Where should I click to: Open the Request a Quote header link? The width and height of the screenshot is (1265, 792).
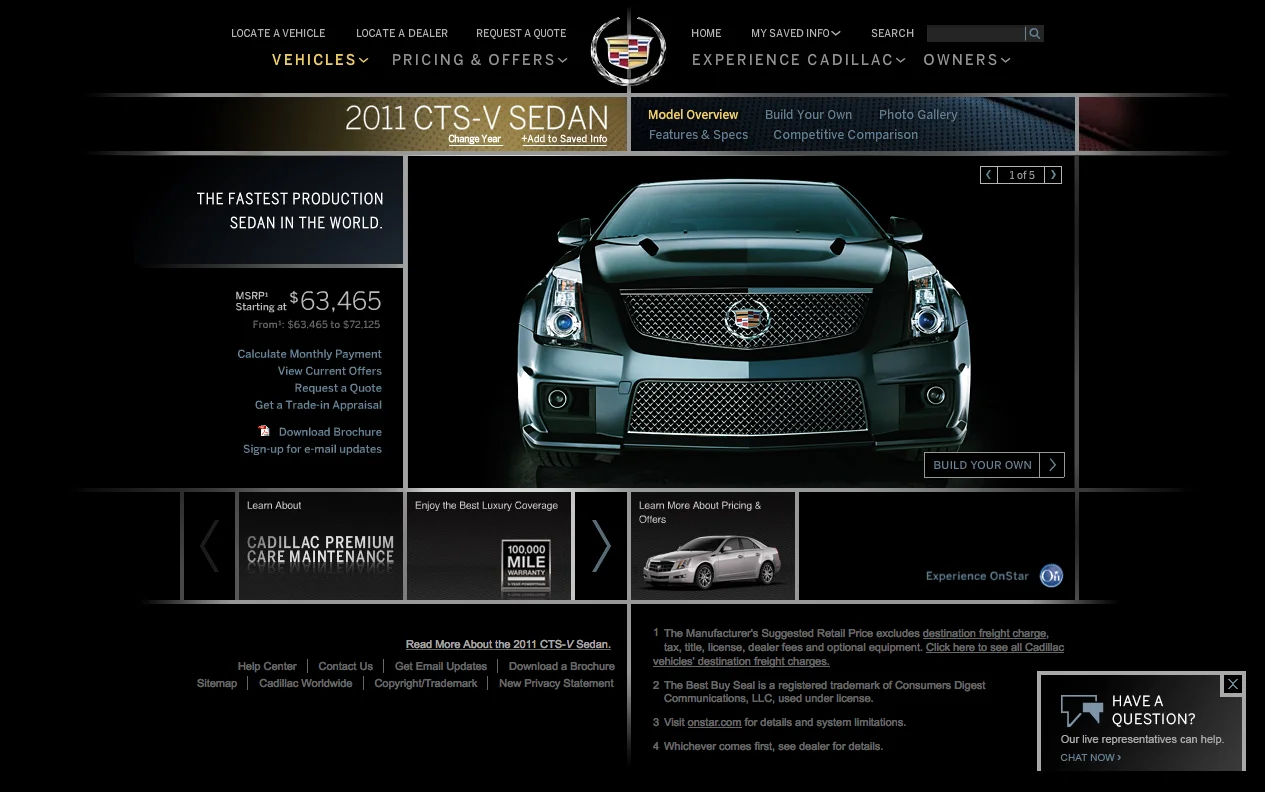click(x=521, y=33)
